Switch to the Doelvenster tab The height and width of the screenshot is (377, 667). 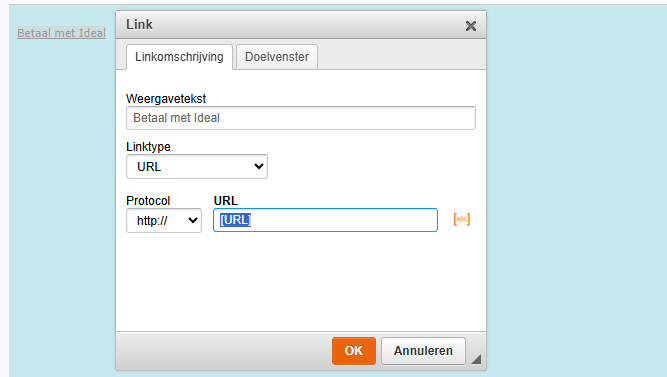click(x=277, y=57)
